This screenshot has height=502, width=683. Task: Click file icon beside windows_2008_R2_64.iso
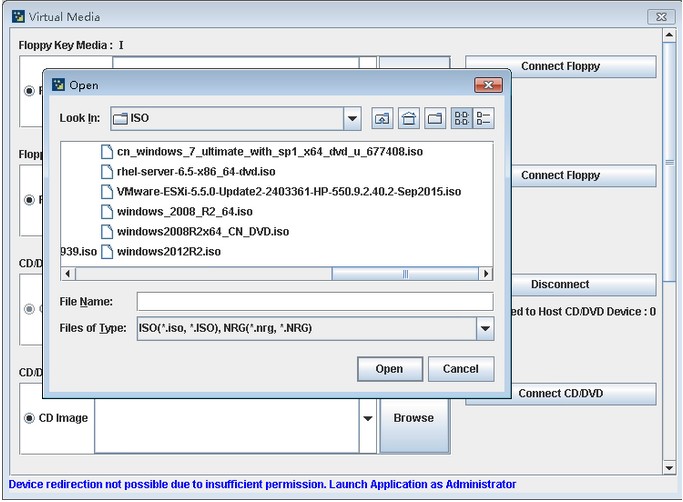pos(107,212)
